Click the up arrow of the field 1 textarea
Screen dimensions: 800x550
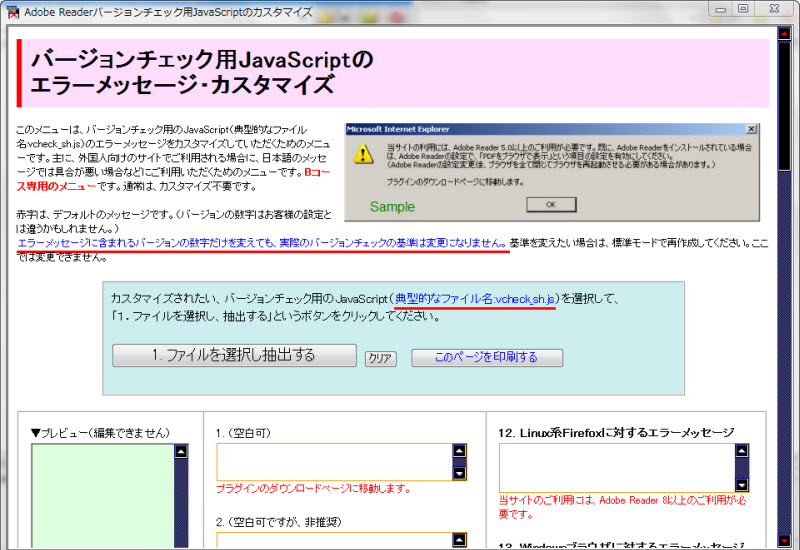(x=459, y=451)
